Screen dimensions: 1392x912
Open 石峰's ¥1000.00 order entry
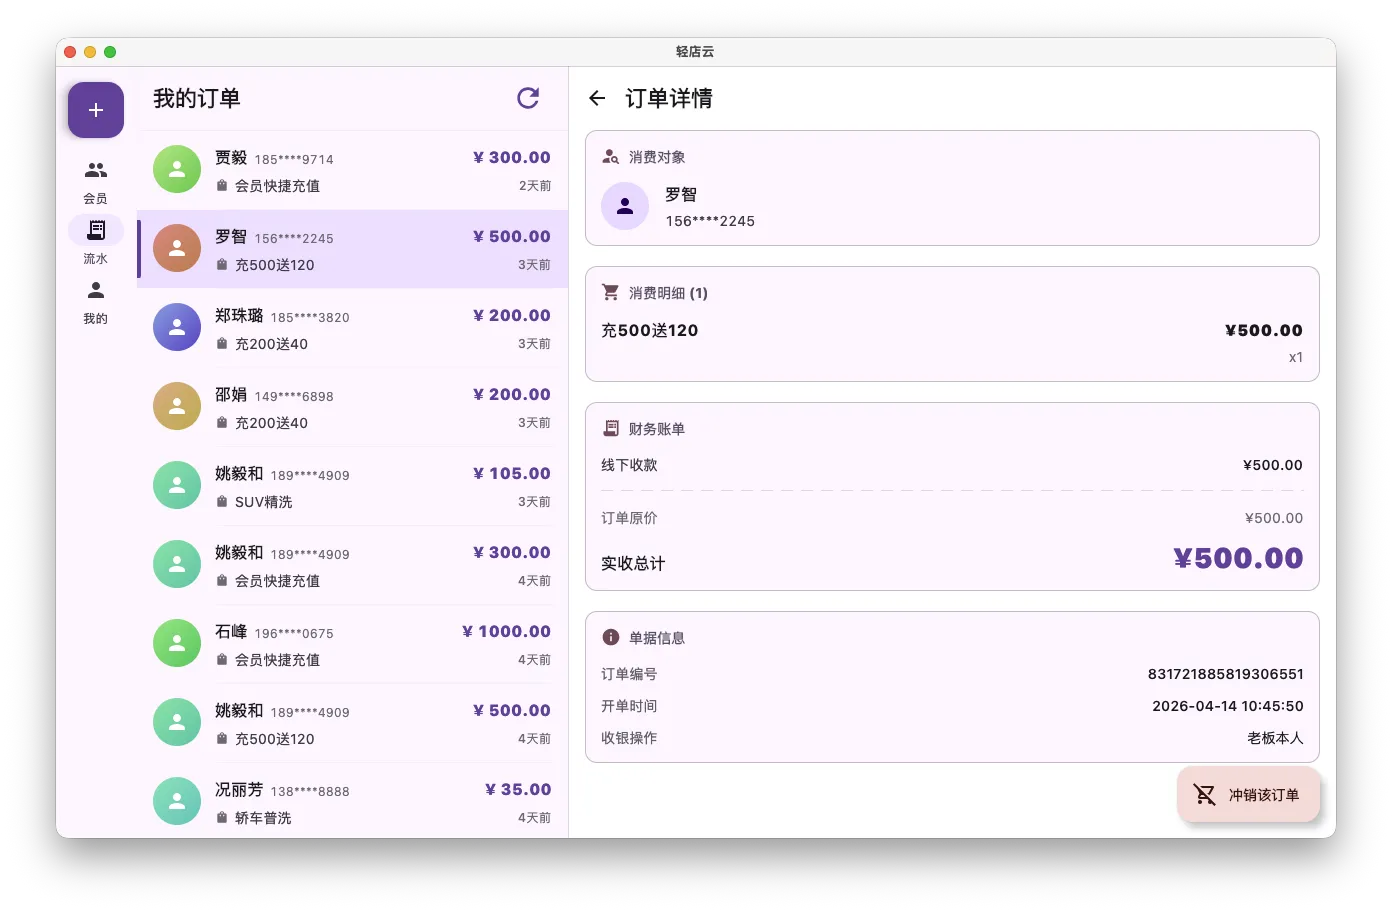[352, 644]
